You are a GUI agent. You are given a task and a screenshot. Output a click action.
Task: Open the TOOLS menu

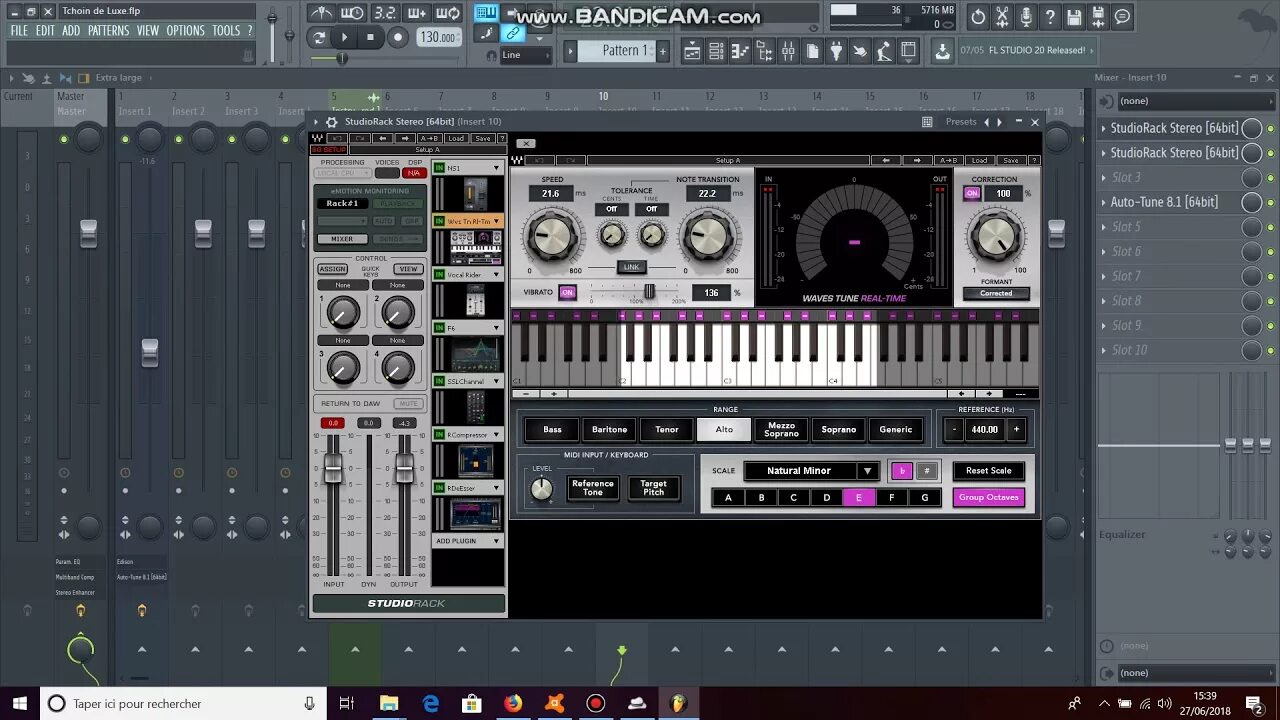click(x=226, y=31)
